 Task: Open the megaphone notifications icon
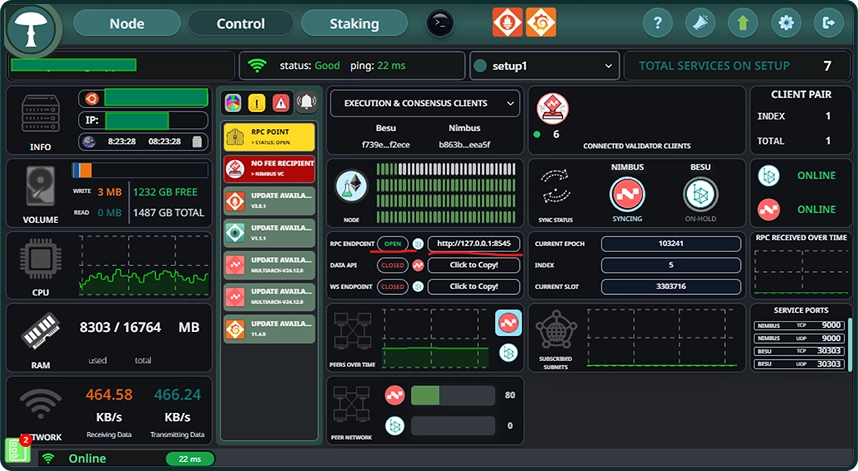click(x=700, y=23)
